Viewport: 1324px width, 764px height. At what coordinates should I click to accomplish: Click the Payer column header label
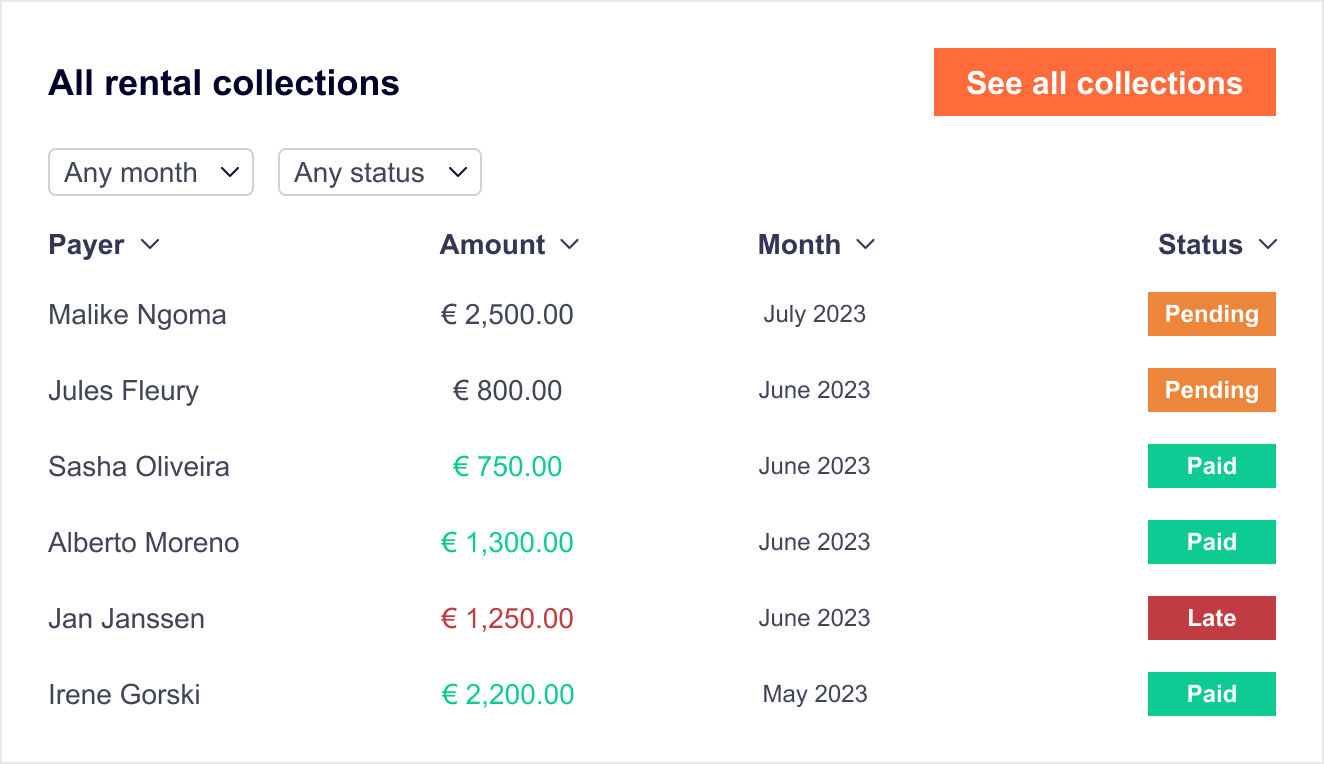[x=86, y=244]
